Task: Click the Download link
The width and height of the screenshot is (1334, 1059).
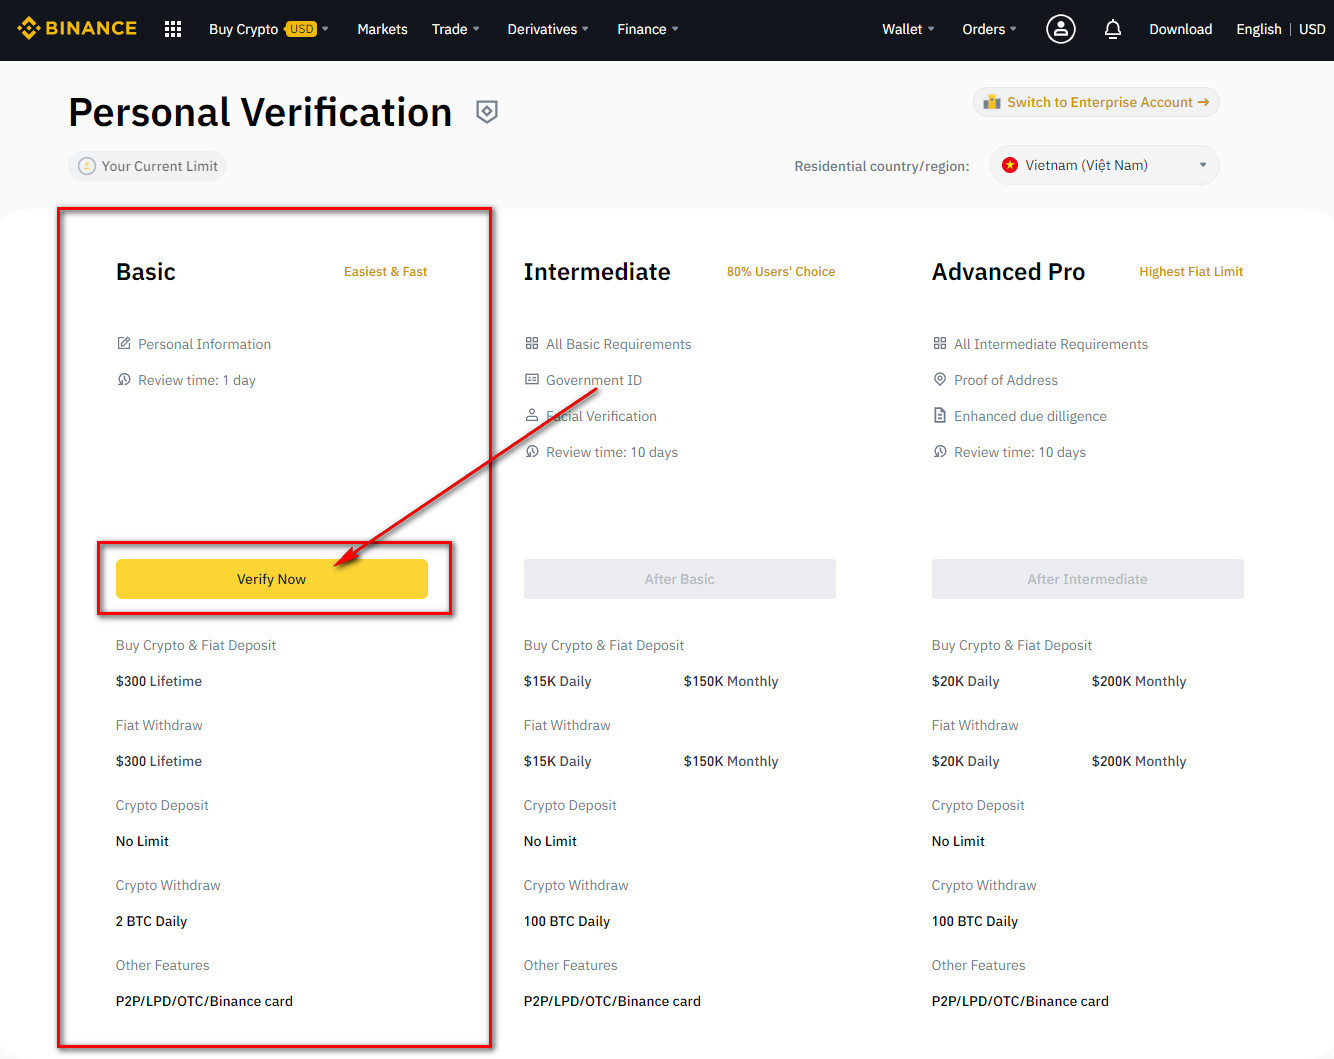Action: click(1180, 29)
